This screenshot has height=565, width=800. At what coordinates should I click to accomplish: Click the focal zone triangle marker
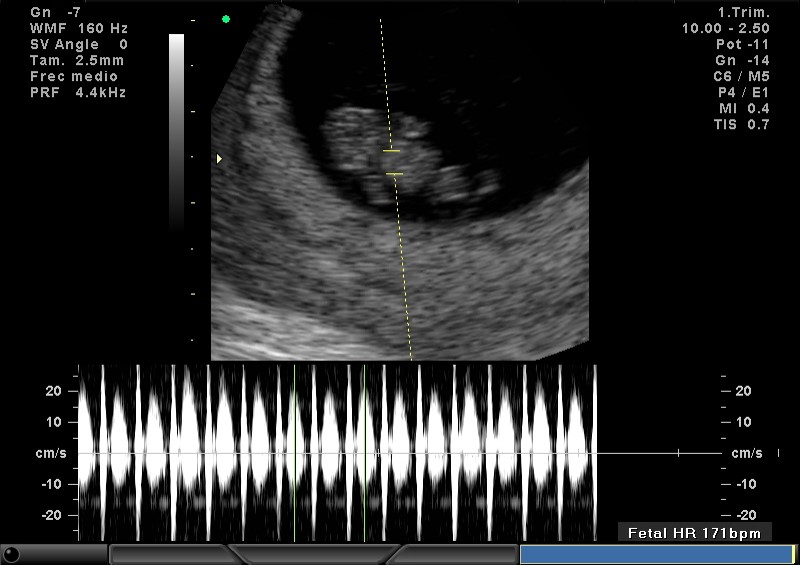pos(220,158)
